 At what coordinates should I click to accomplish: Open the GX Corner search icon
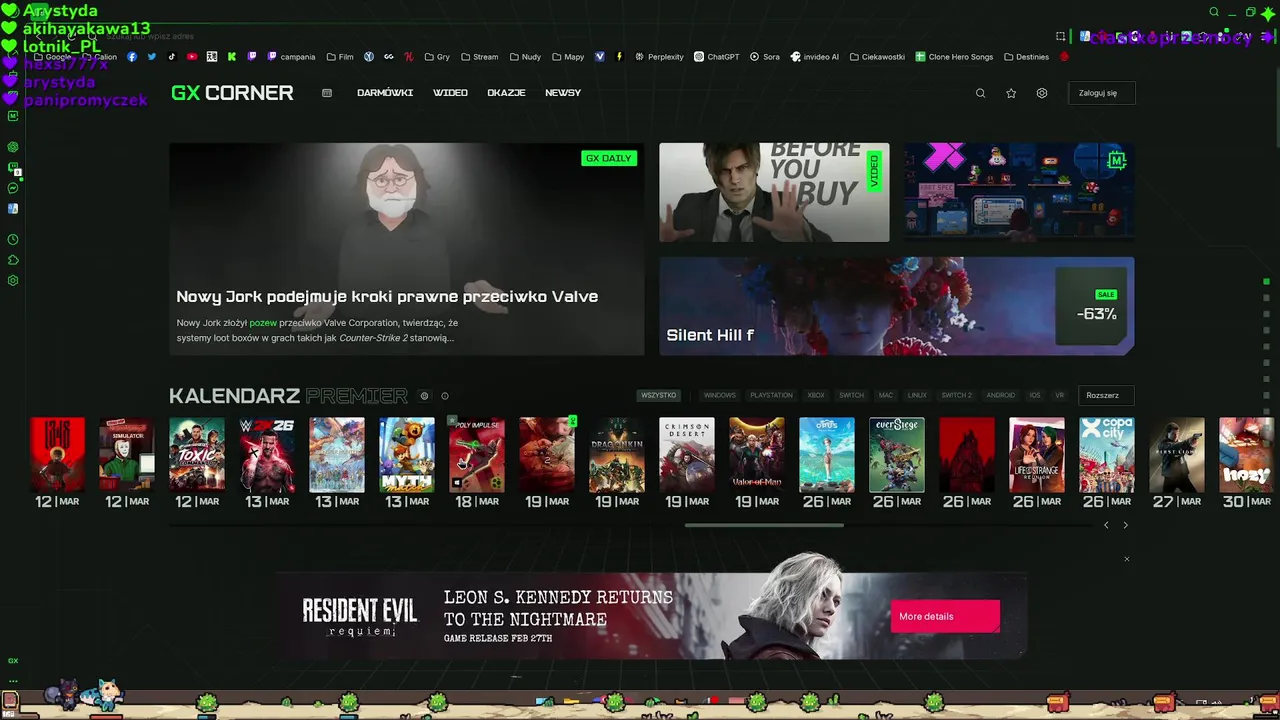980,93
